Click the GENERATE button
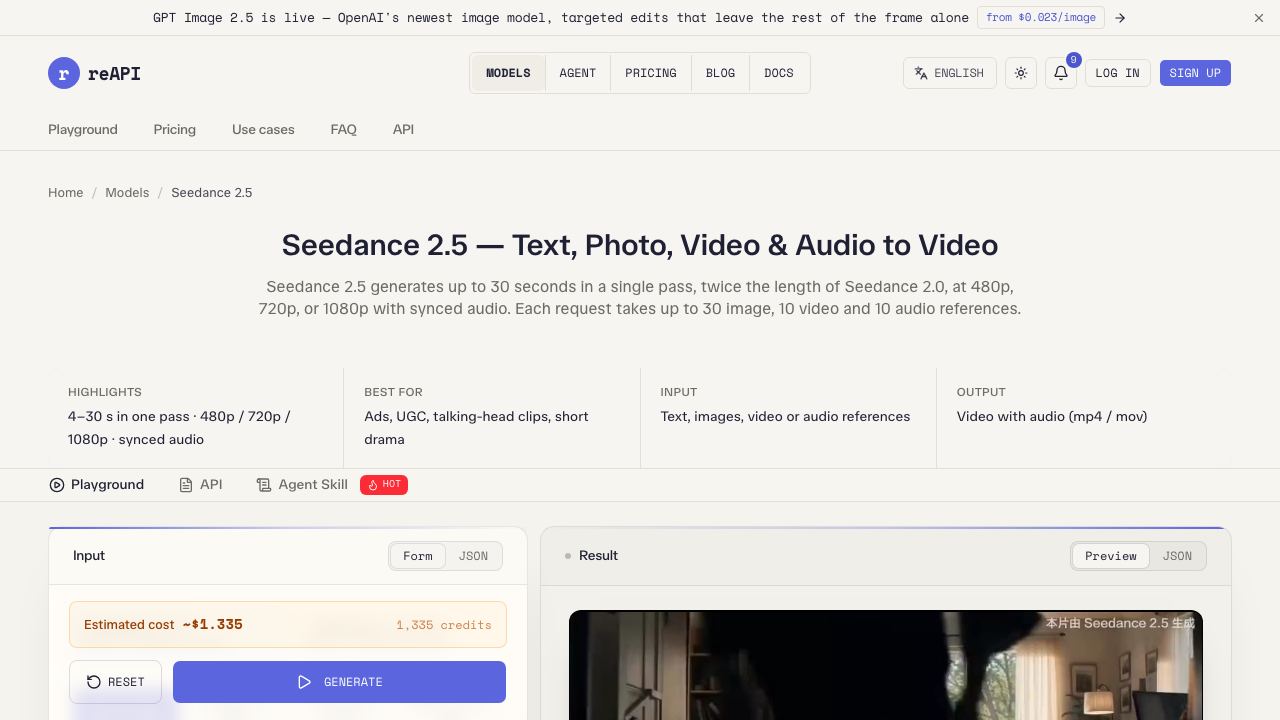Viewport: 1280px width, 720px height. [x=339, y=682]
